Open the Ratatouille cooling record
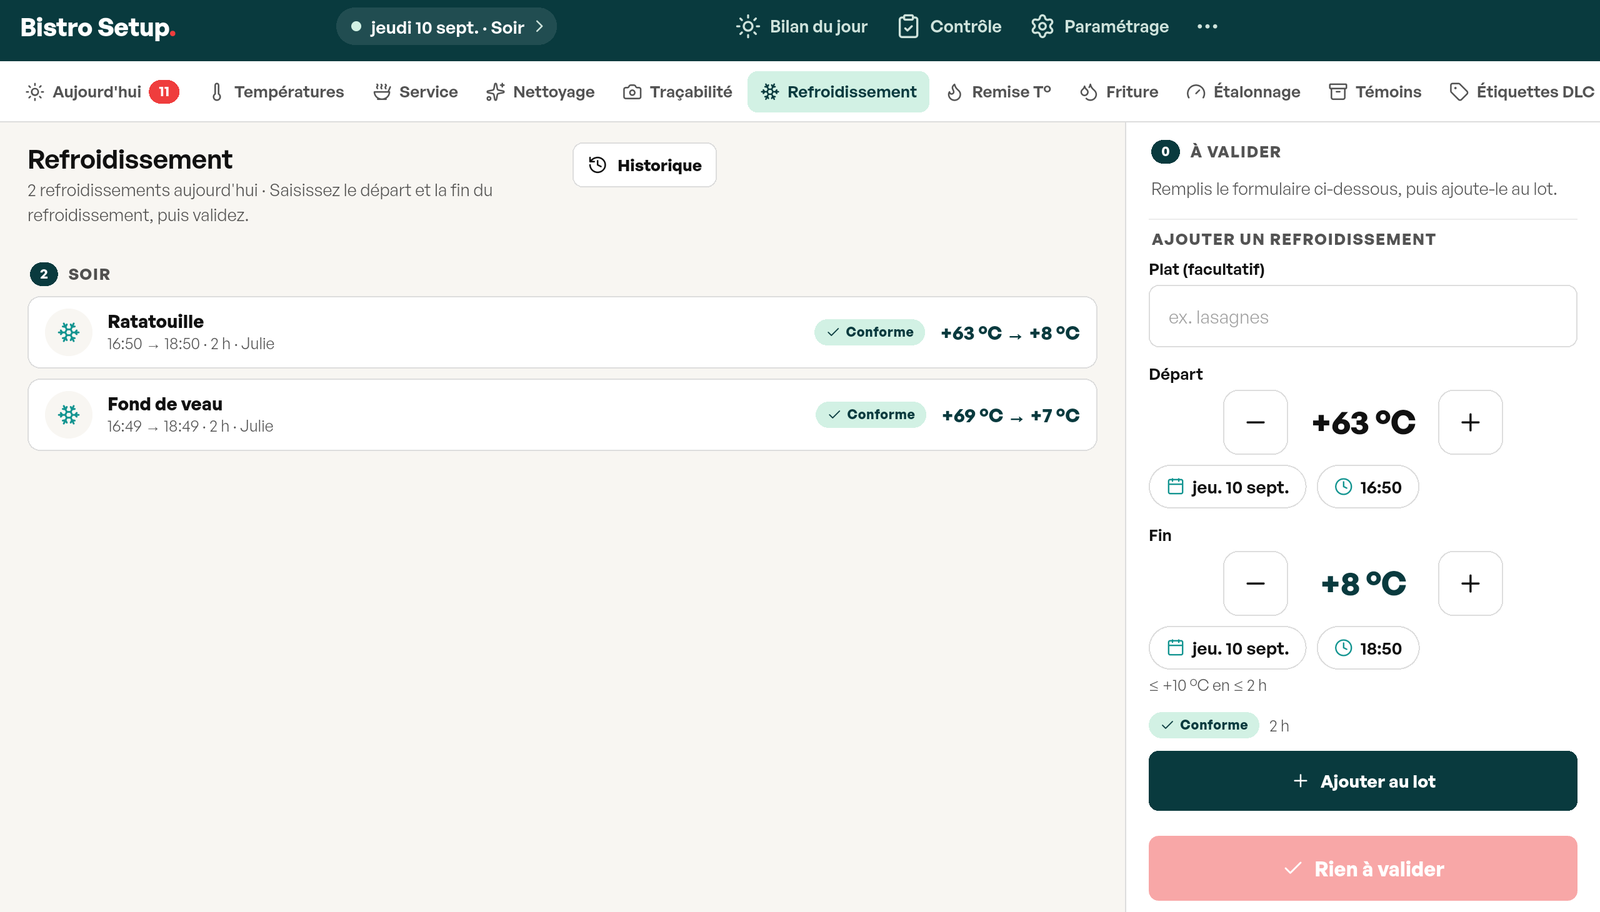The width and height of the screenshot is (1600, 912). point(562,332)
